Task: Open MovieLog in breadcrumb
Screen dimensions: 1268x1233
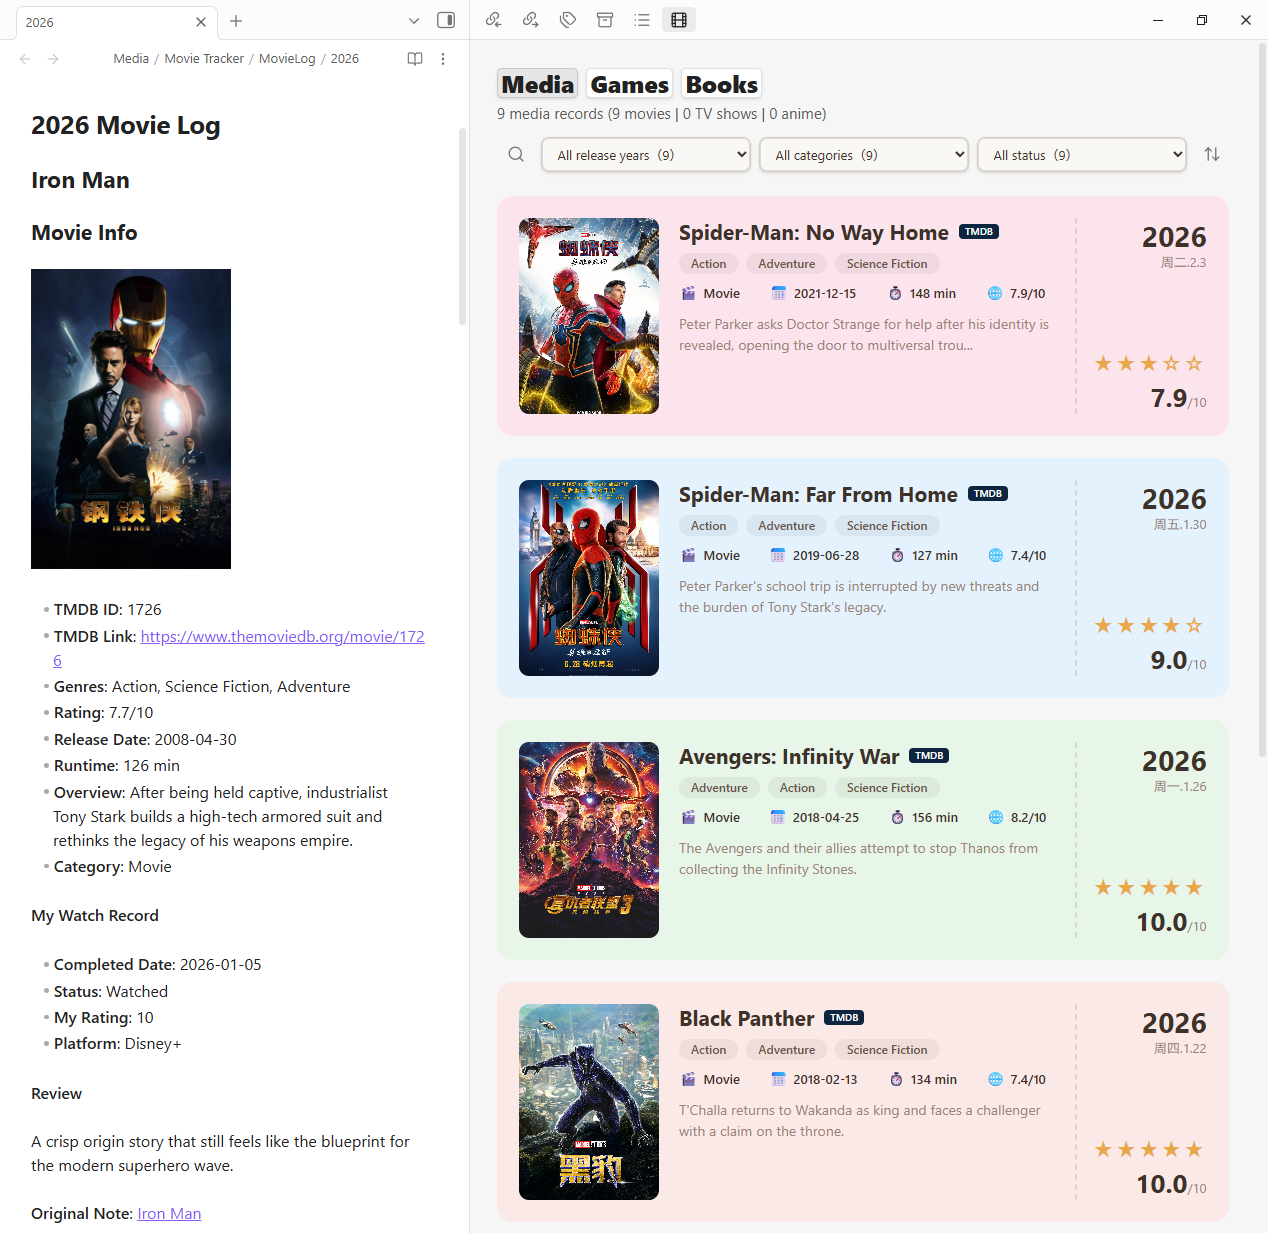Action: tap(287, 59)
